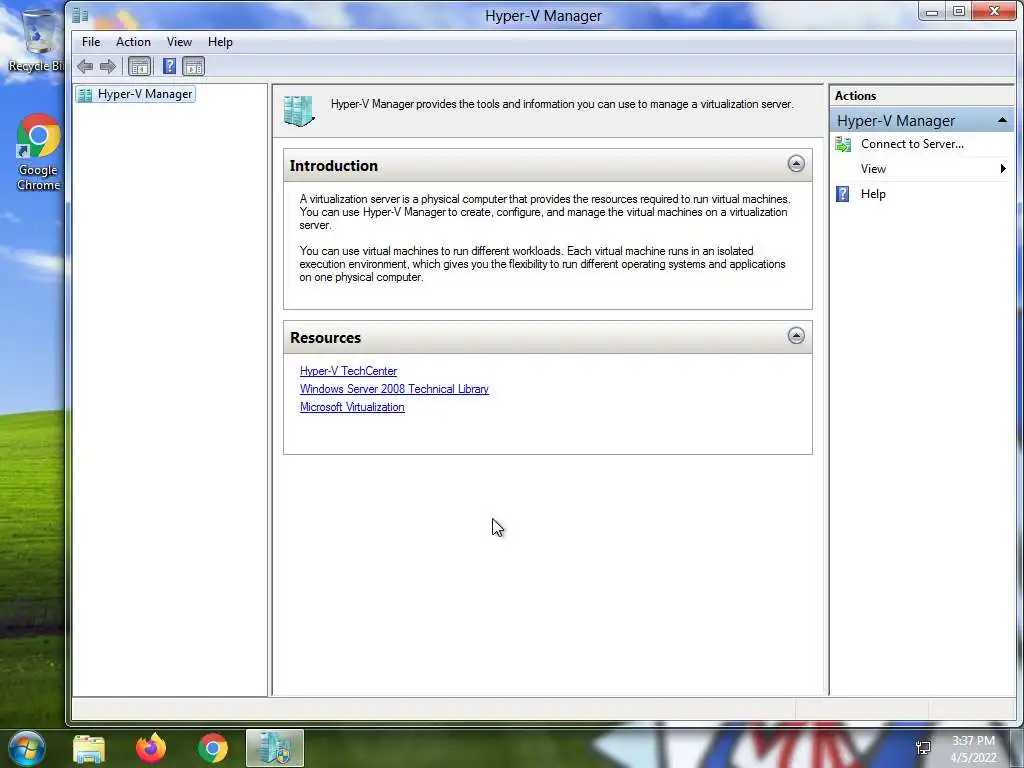This screenshot has height=768, width=1024.
Task: Click the Back arrow toolbar icon
Action: tap(85, 66)
